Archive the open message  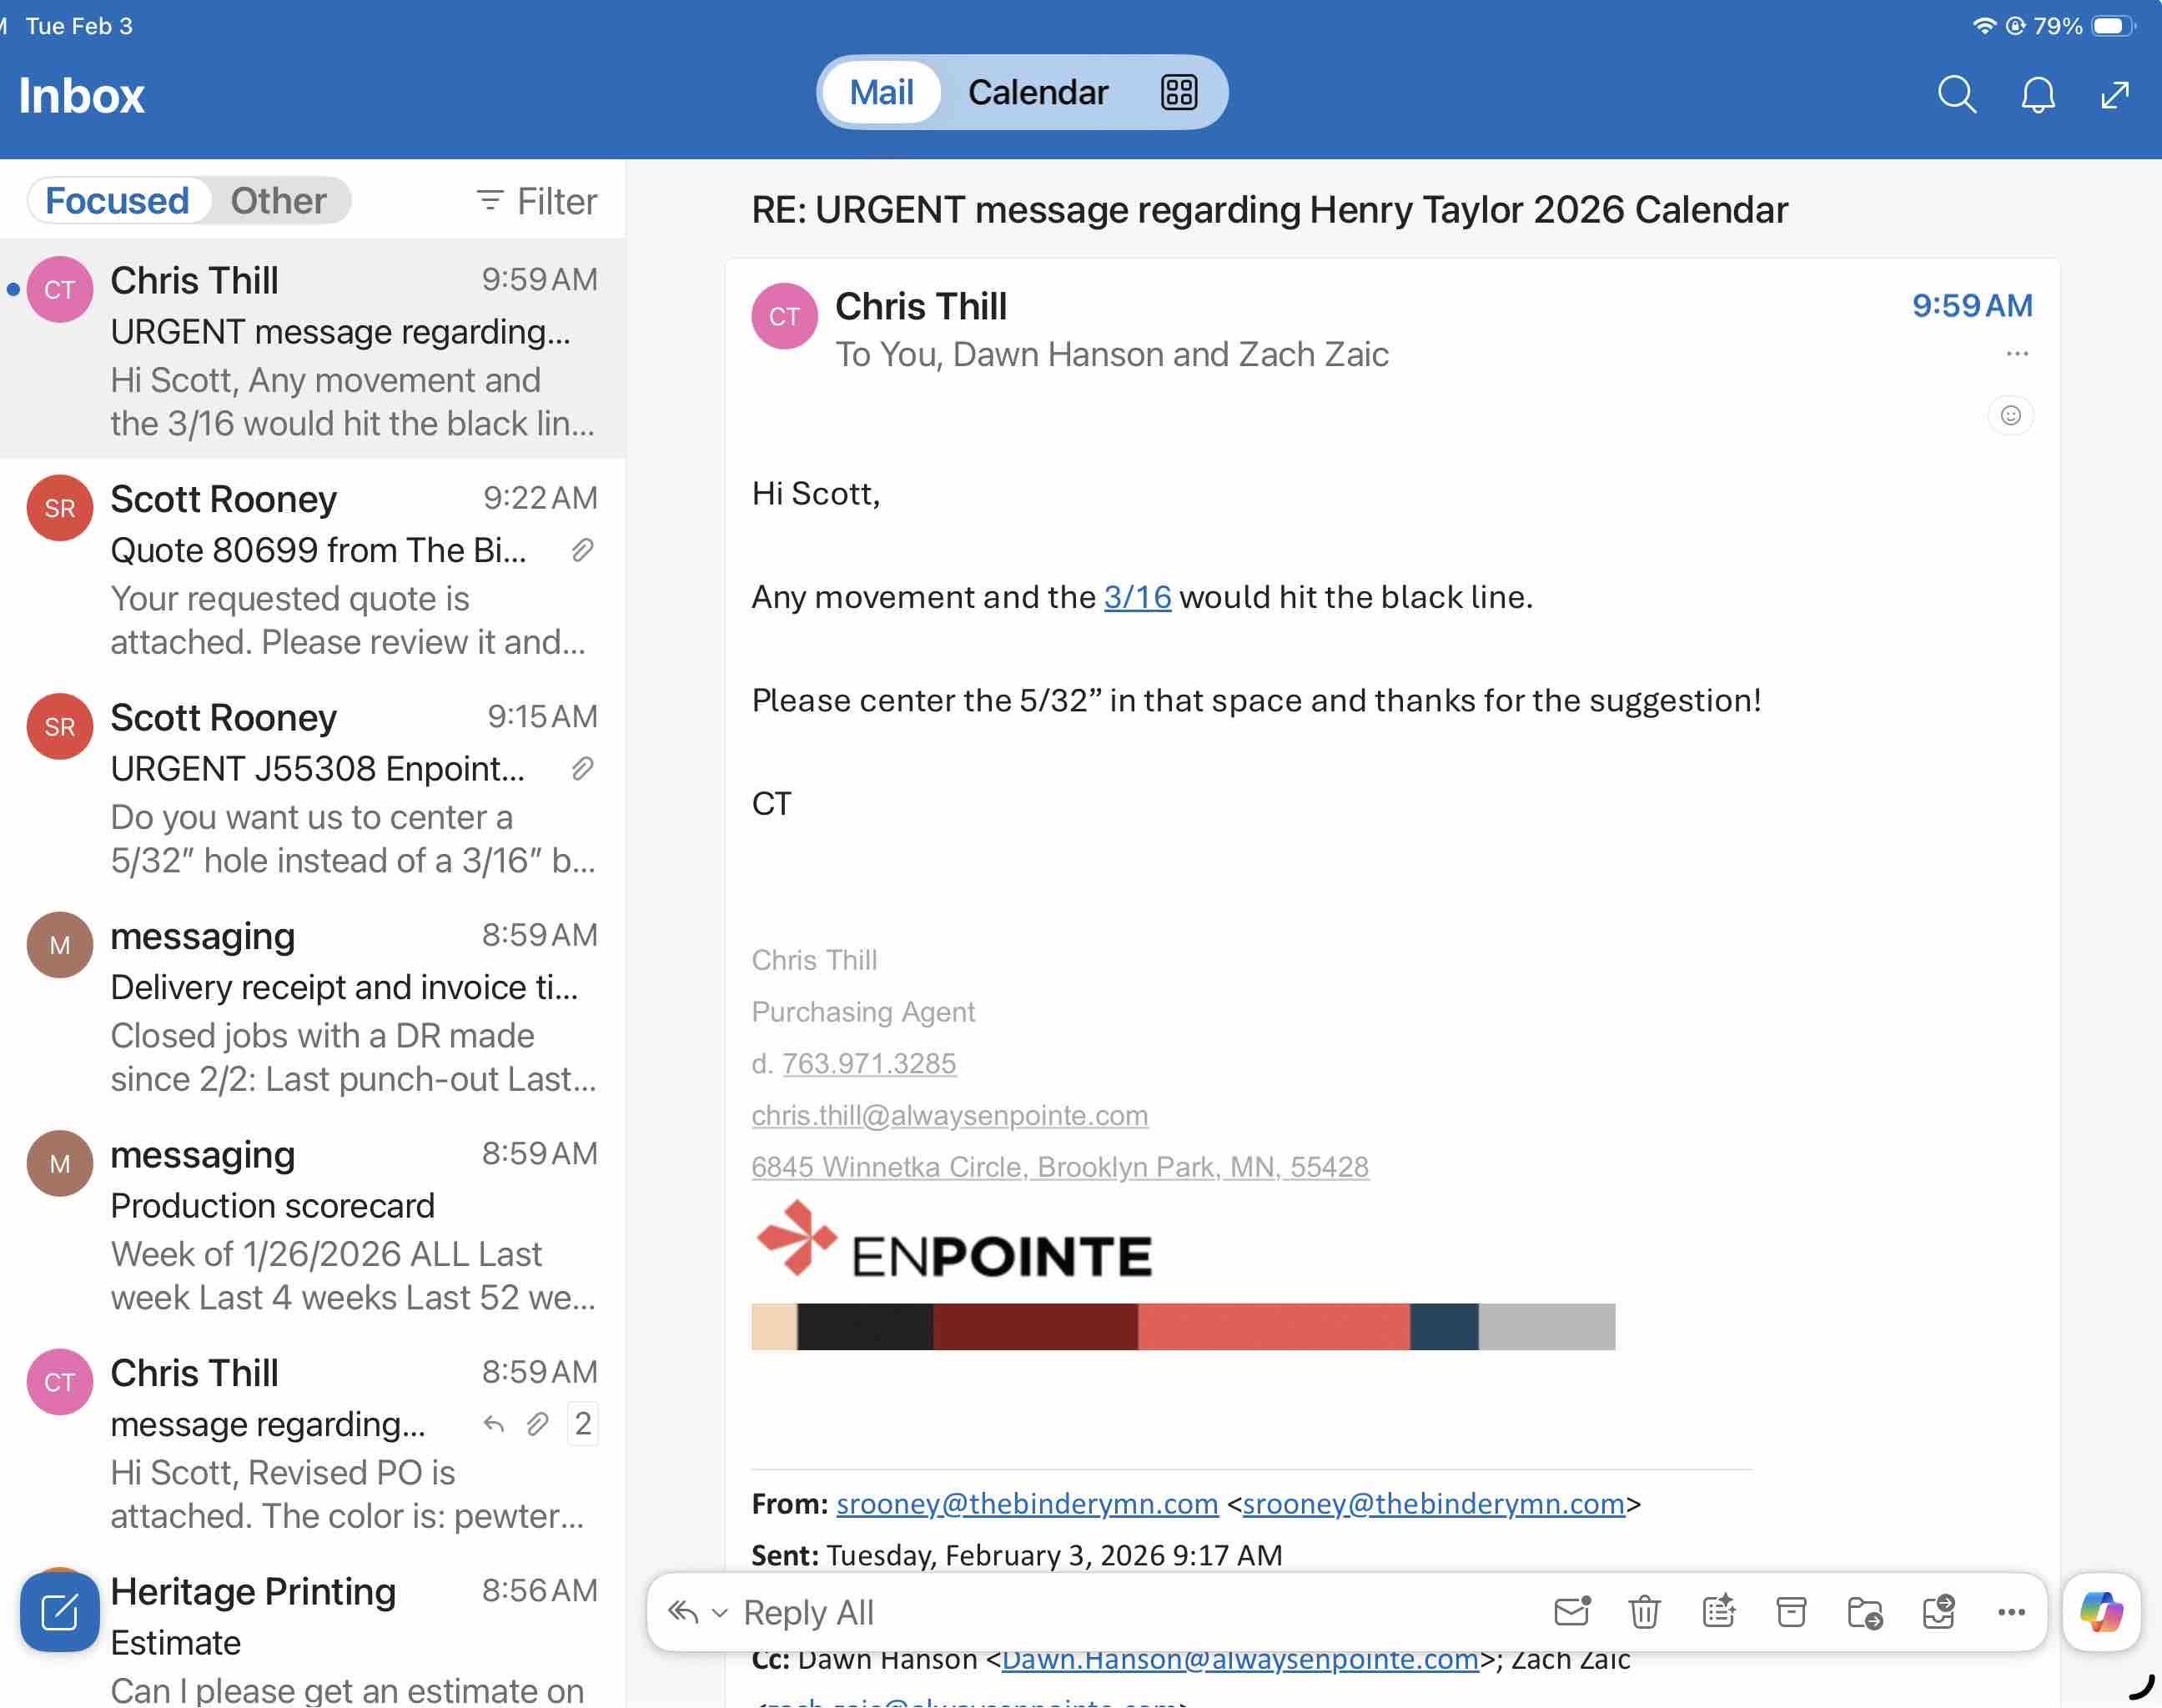tap(1791, 1612)
